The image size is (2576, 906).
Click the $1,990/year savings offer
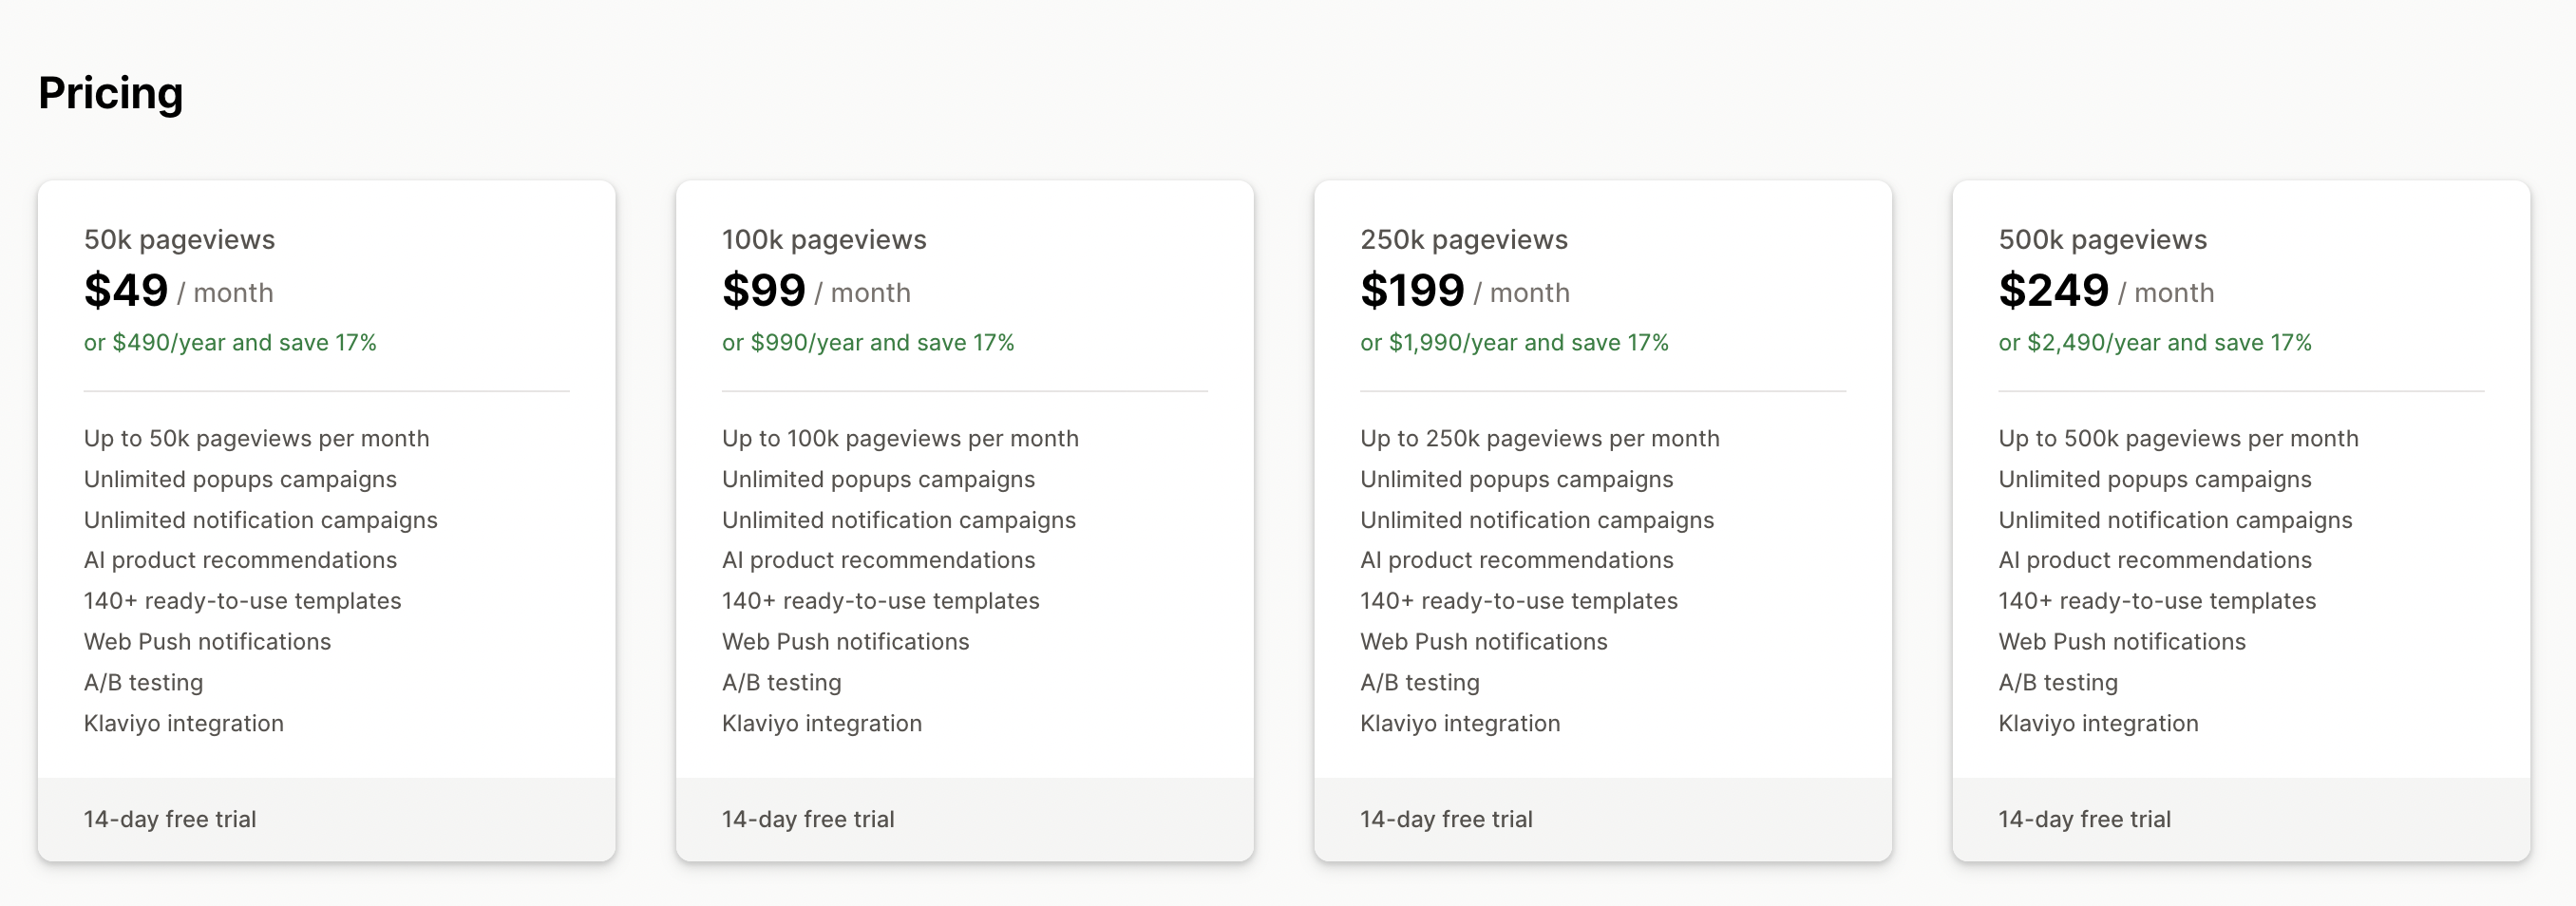coord(1514,343)
